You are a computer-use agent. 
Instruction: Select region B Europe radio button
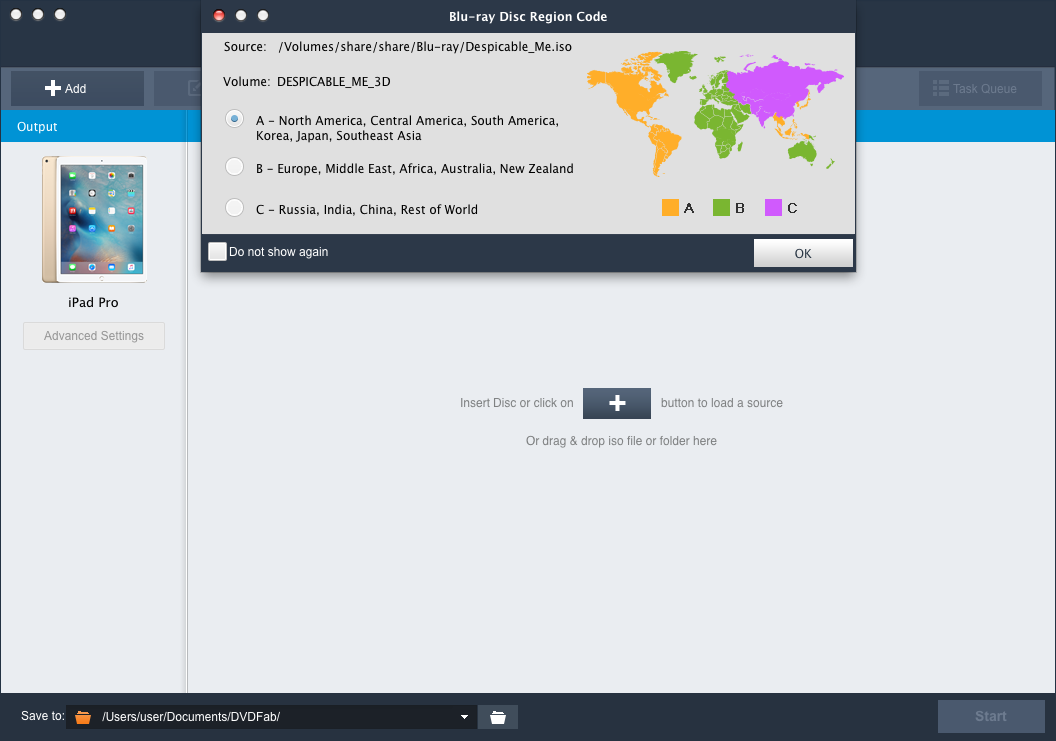pos(234,166)
